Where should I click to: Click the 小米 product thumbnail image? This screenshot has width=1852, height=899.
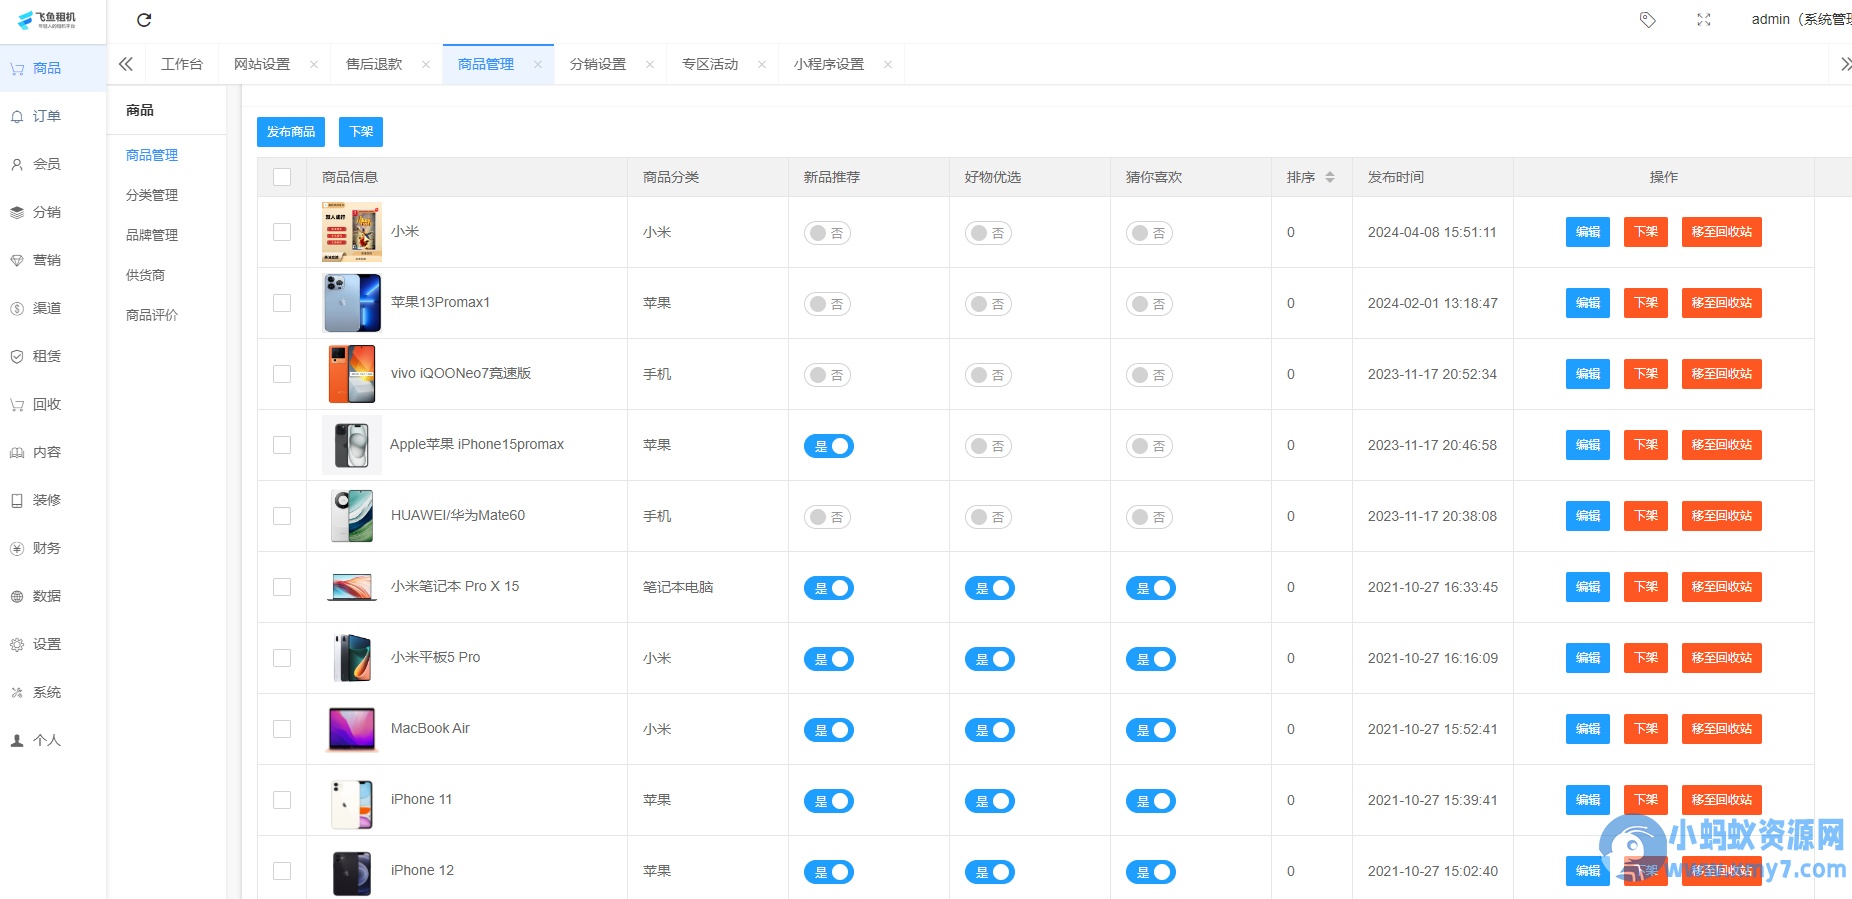coord(352,232)
